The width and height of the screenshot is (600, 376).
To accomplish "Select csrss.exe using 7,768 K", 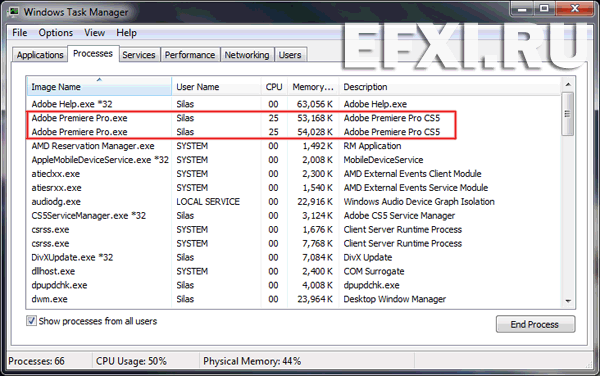I will coord(293,243).
